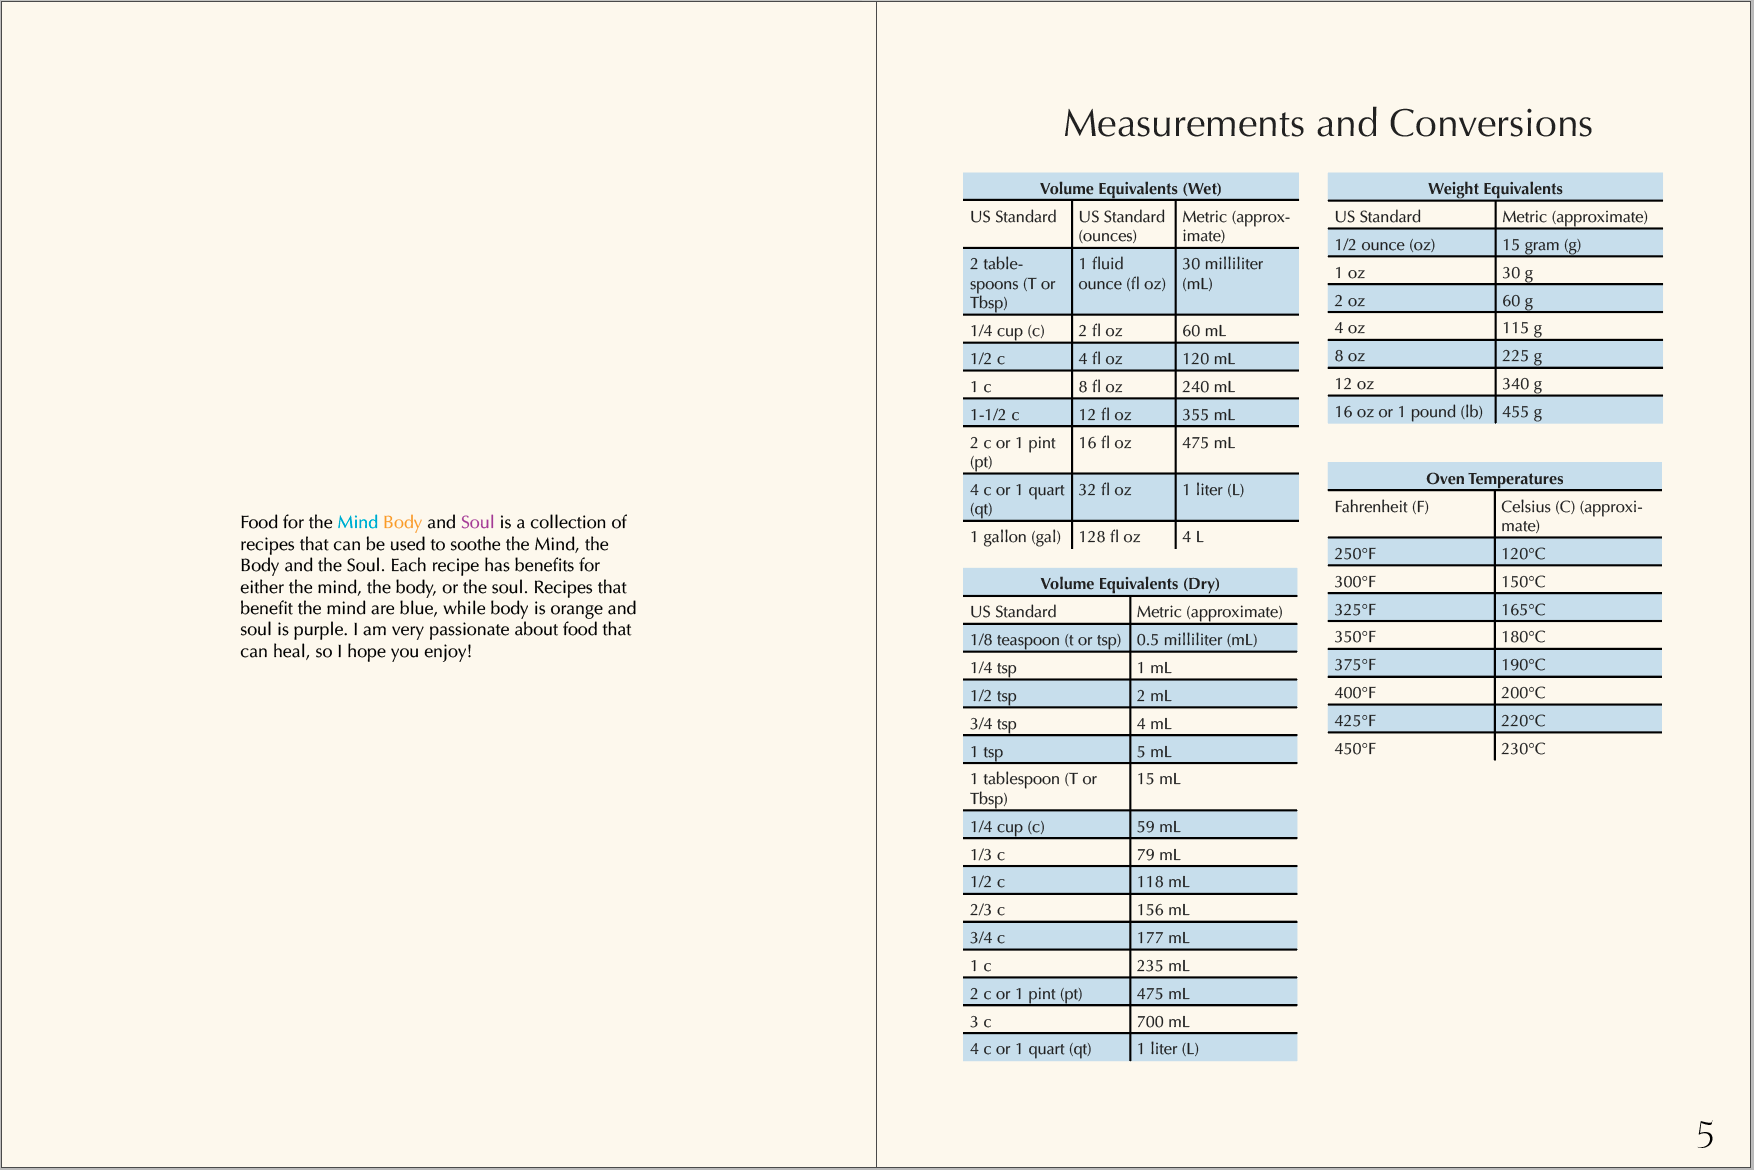The image size is (1754, 1170).
Task: Select the '425°F' cell
Action: (x=1411, y=720)
